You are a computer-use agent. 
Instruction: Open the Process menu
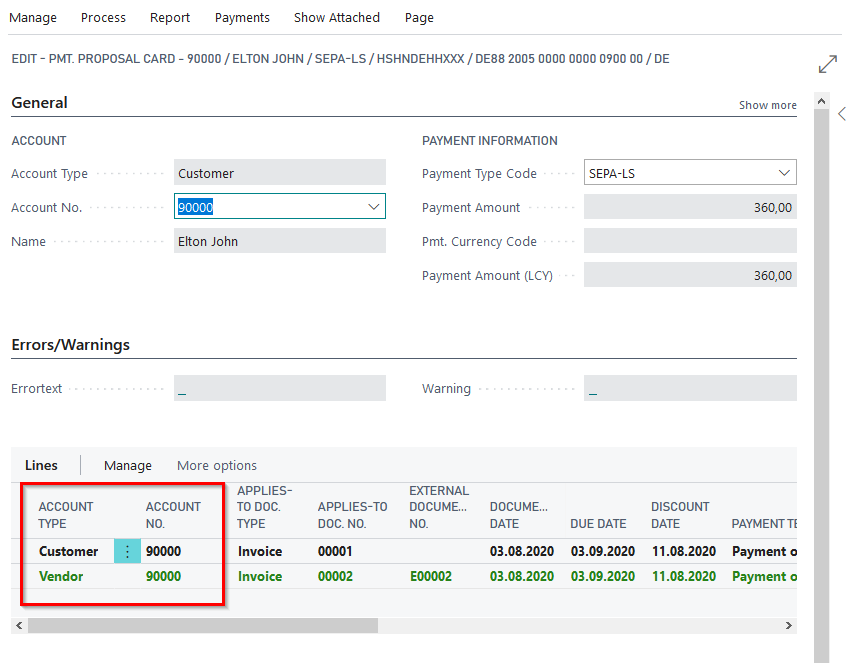(x=103, y=17)
